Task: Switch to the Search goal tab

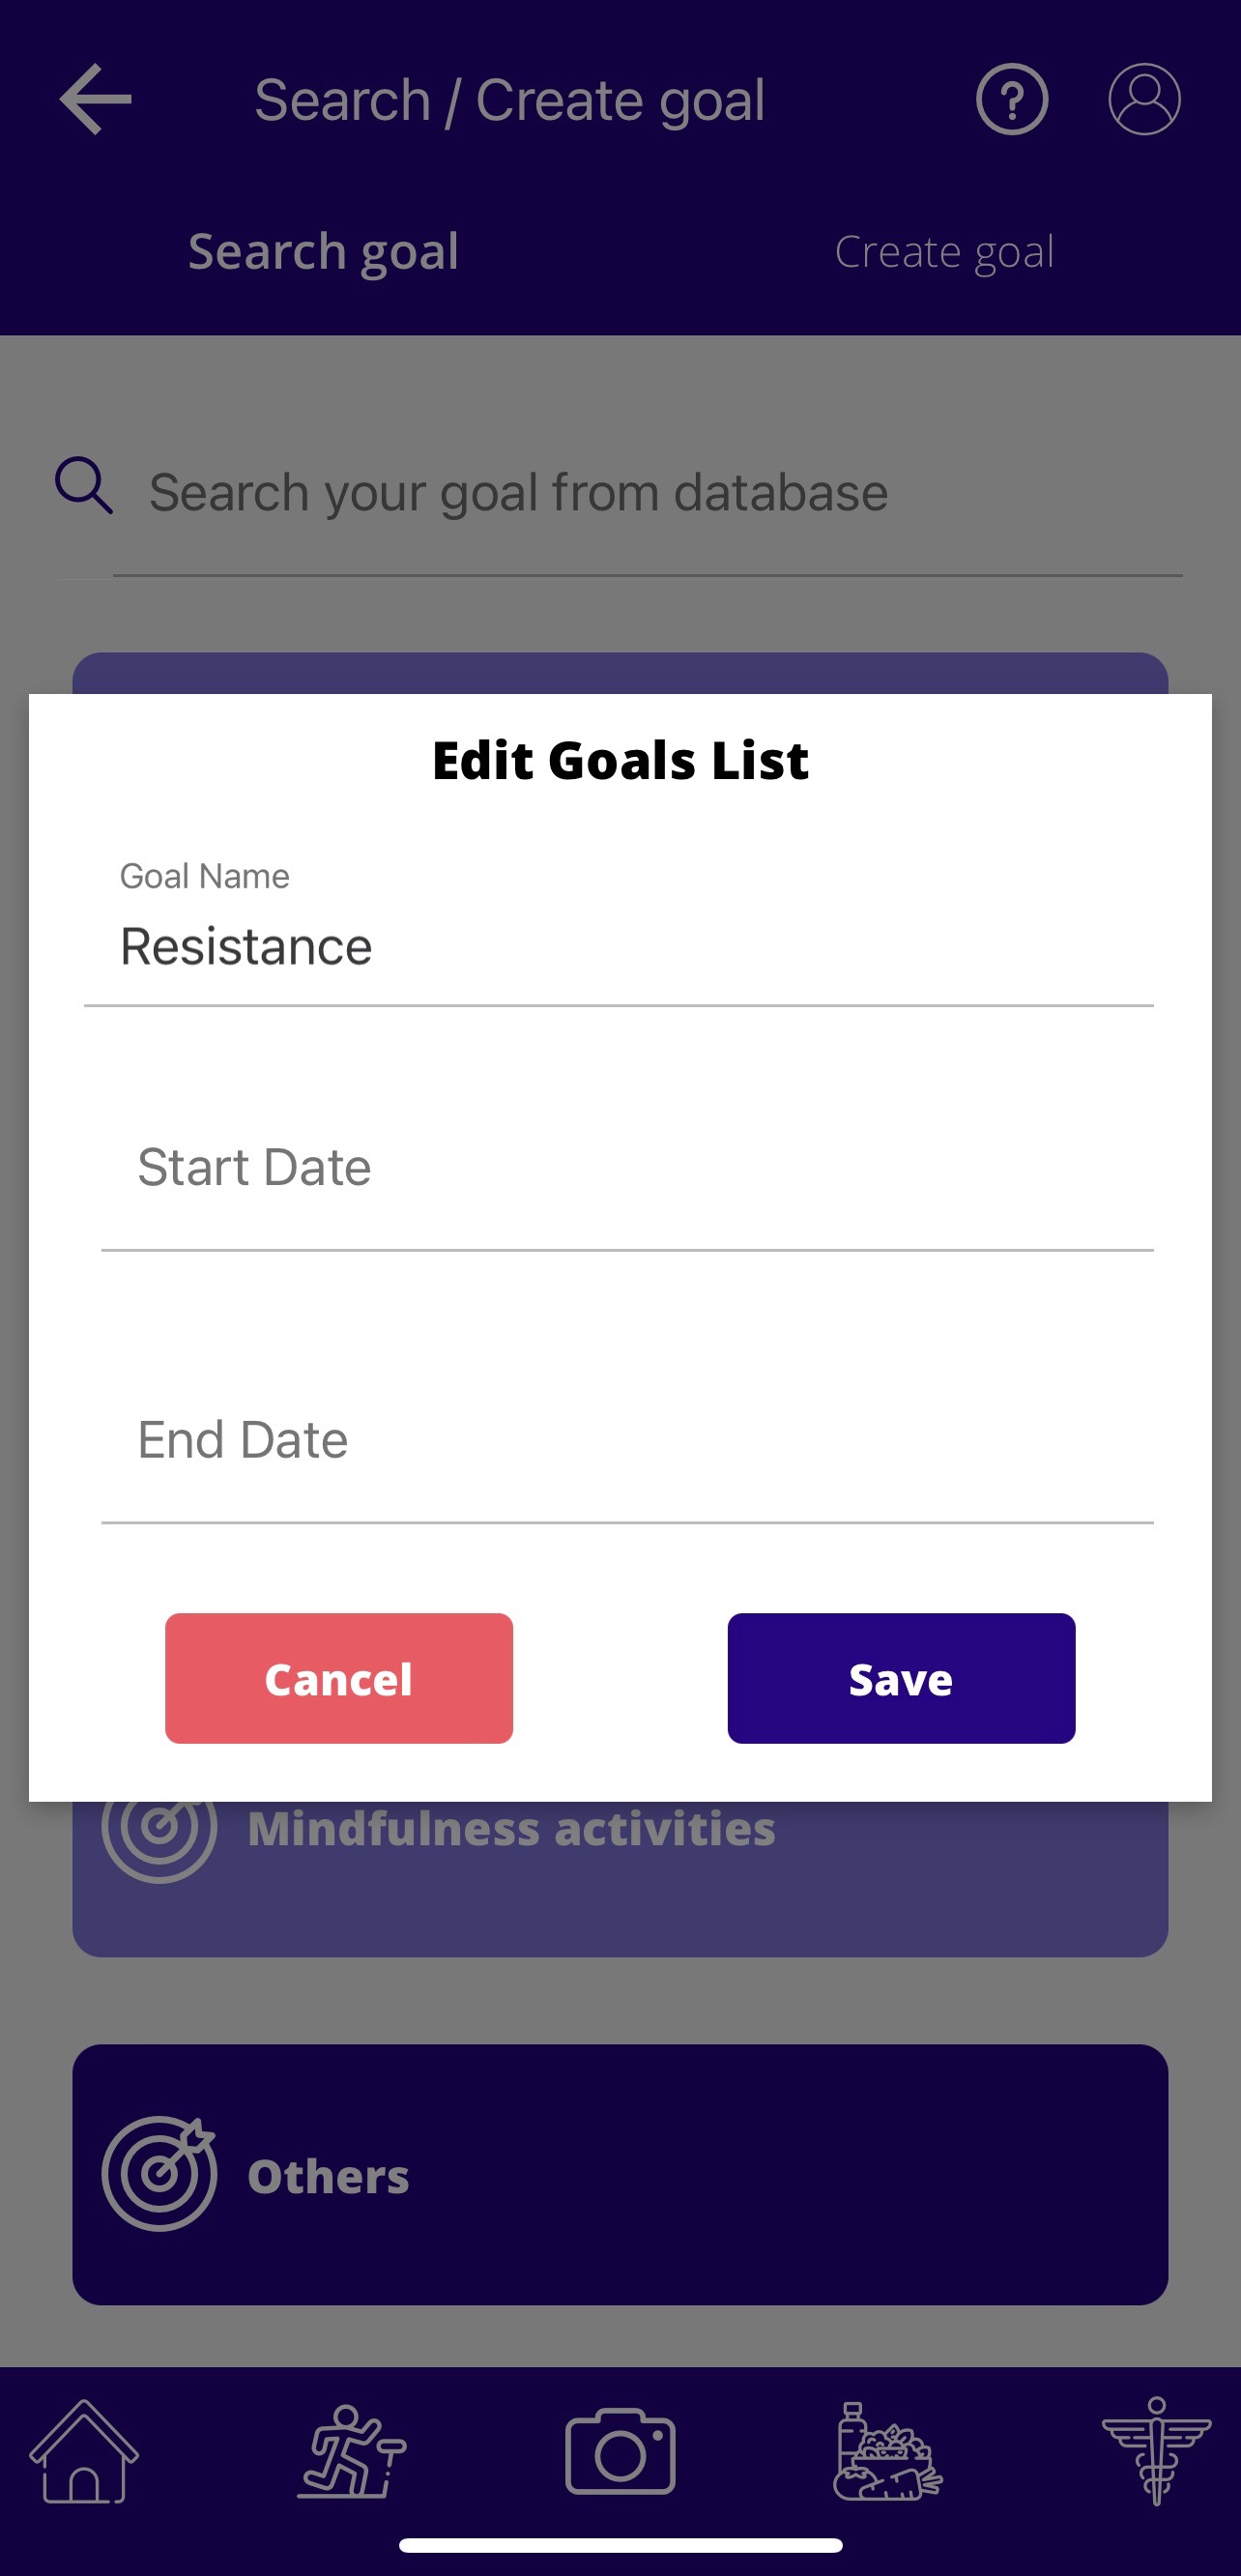Action: (323, 251)
